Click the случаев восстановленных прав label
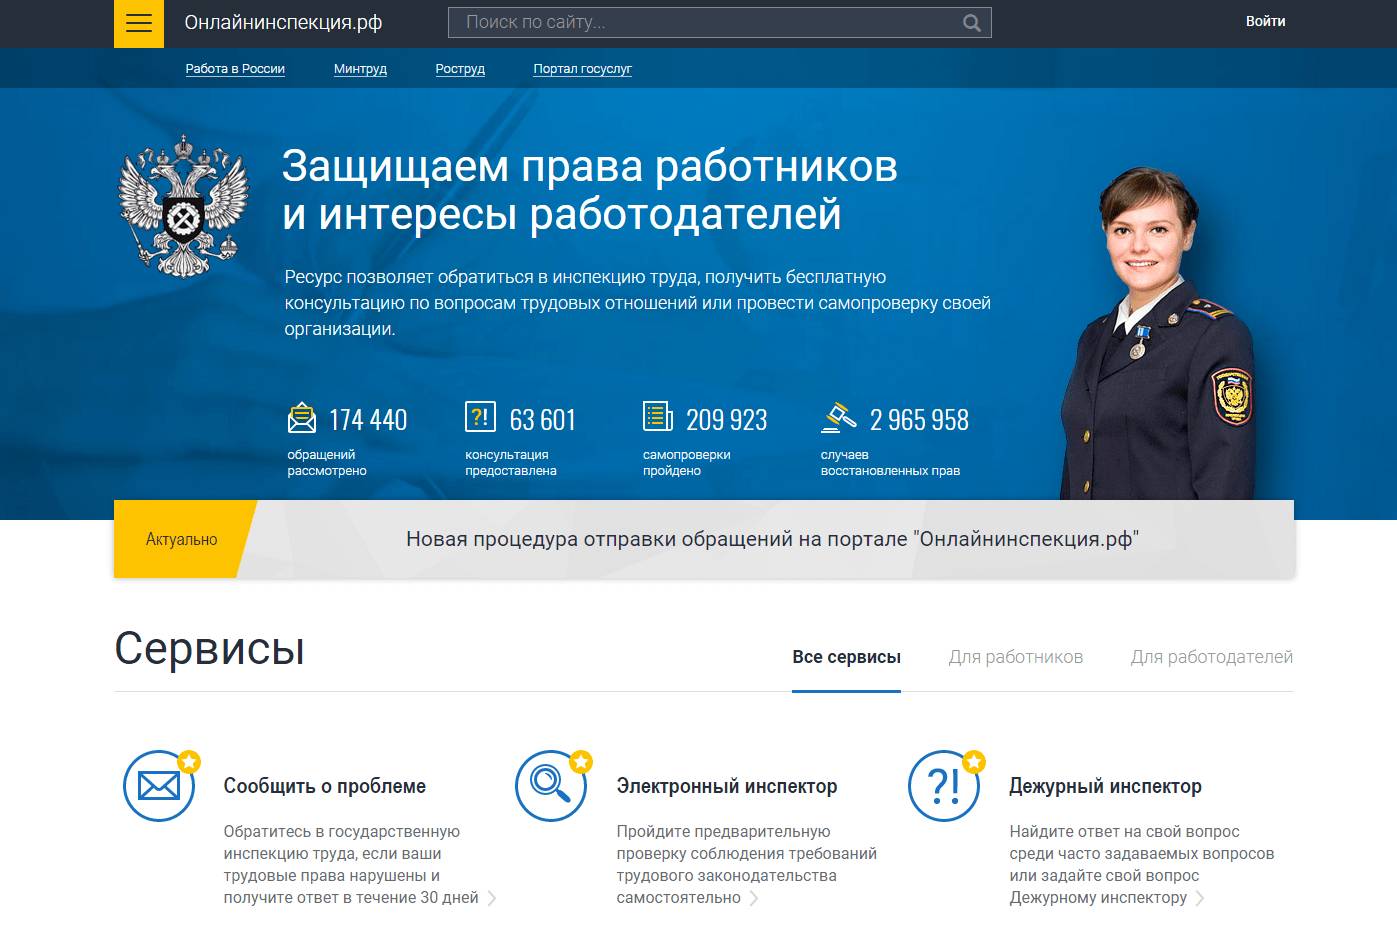 (x=890, y=463)
